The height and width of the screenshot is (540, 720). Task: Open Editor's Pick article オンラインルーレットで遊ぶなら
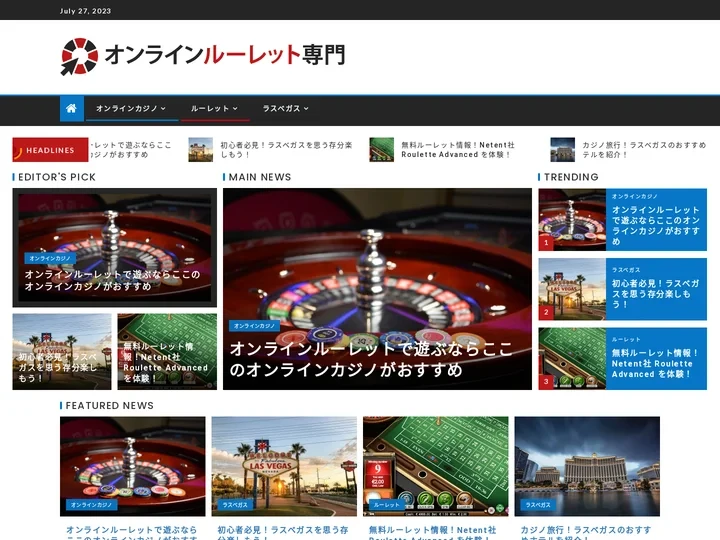pyautogui.click(x=112, y=280)
